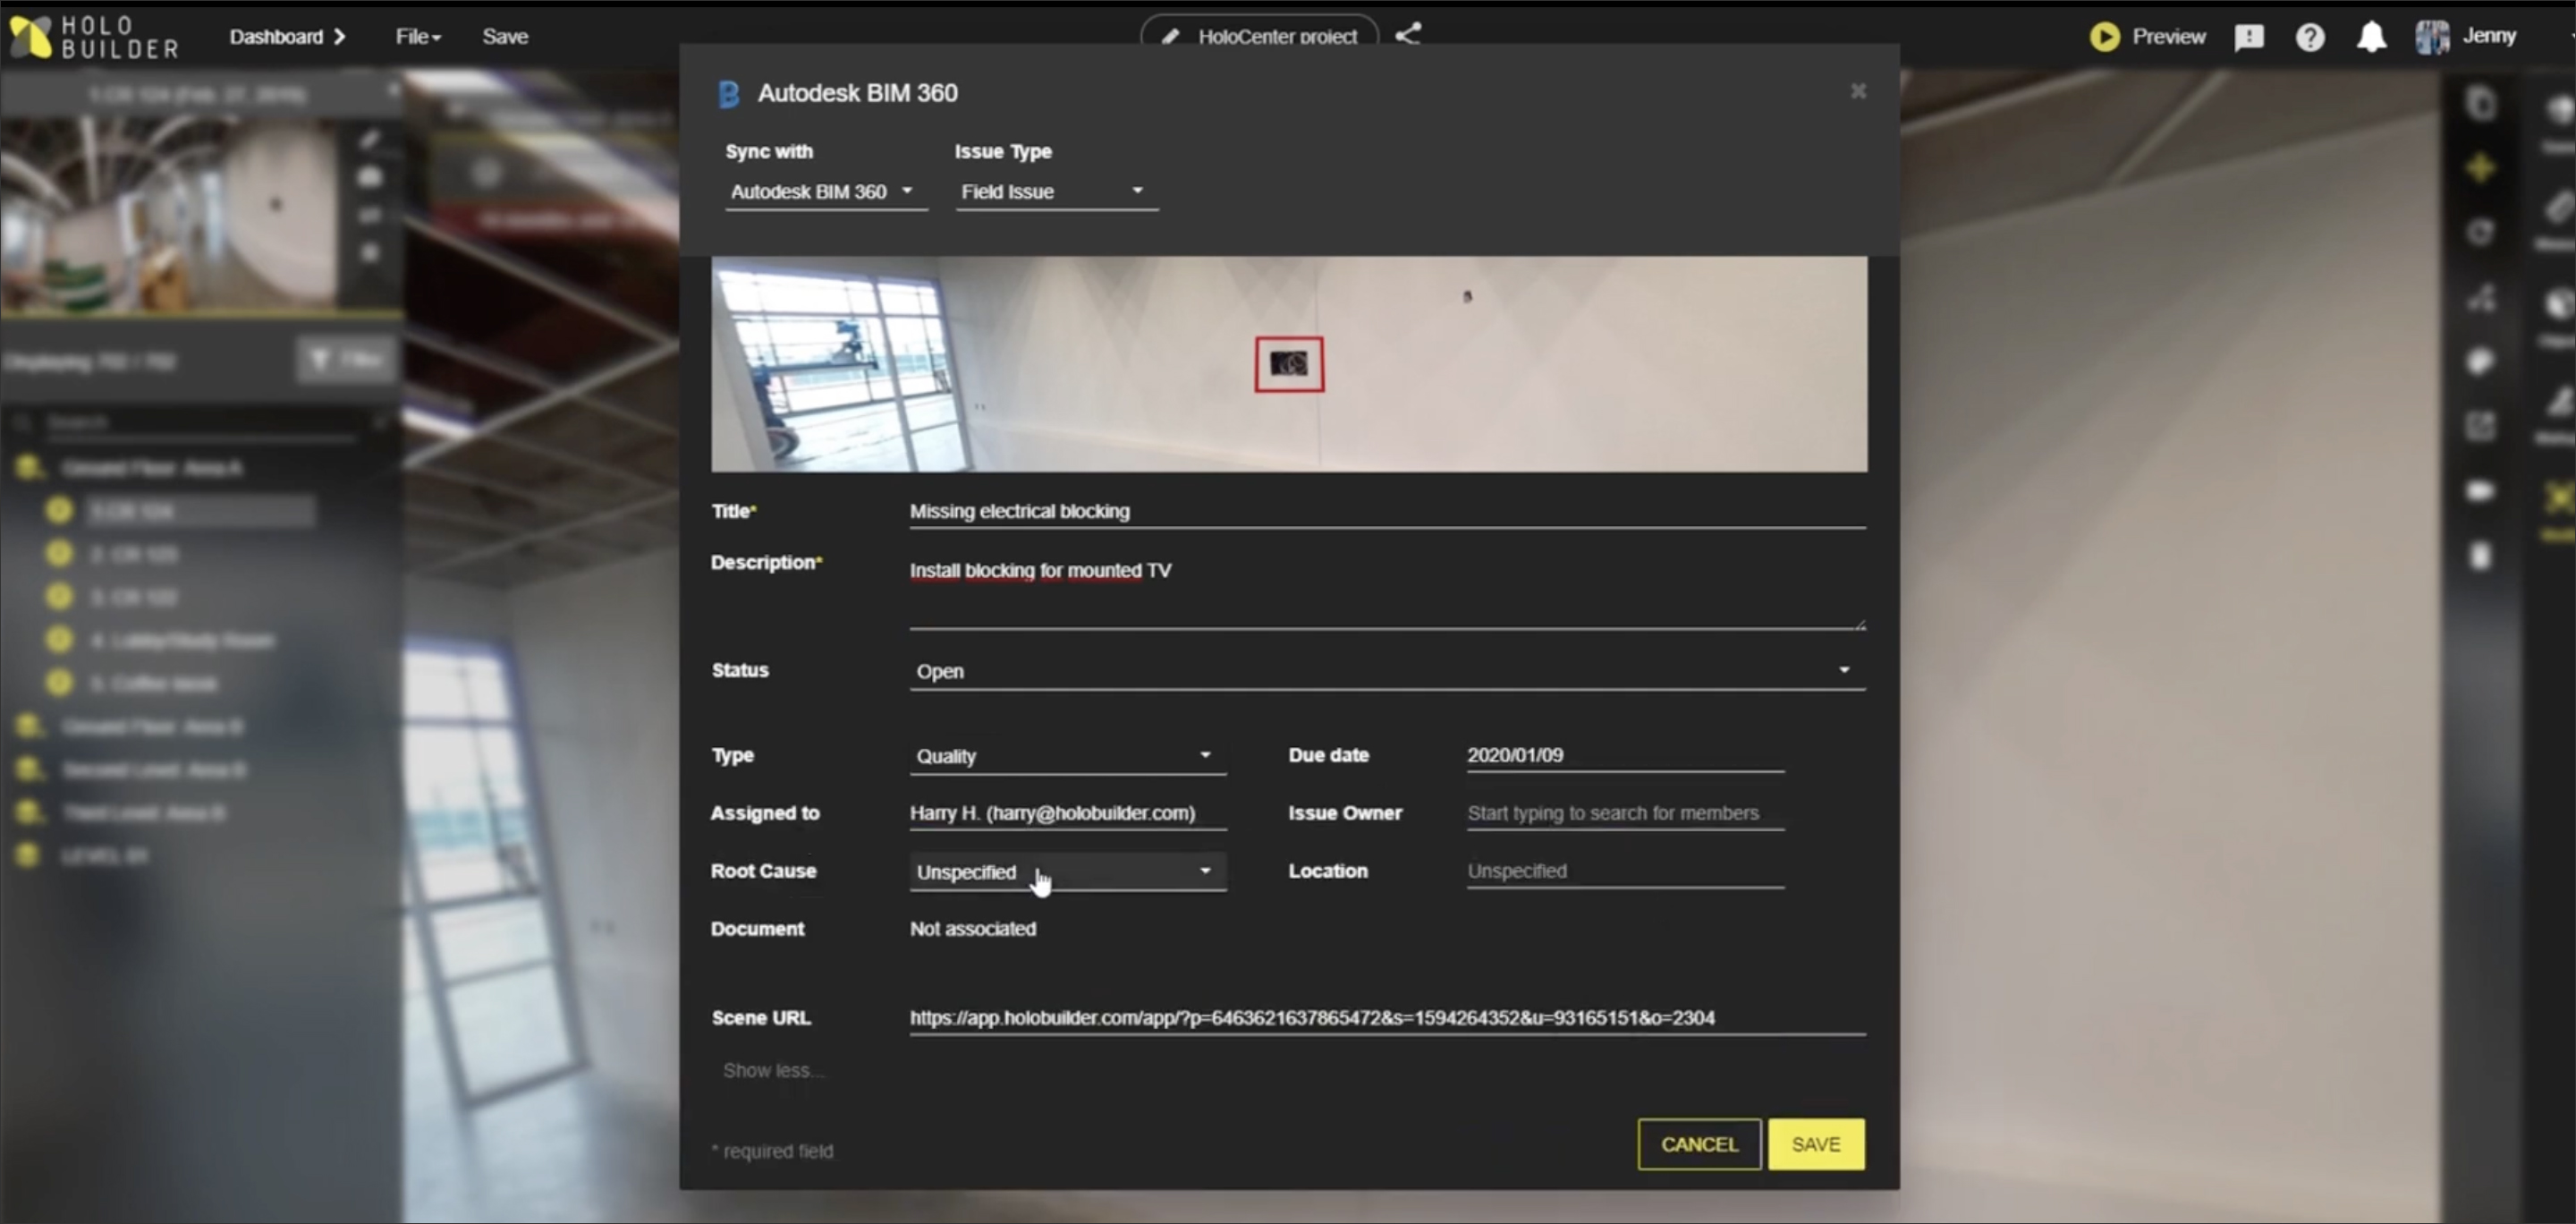Open the help question mark icon
The width and height of the screenshot is (2576, 1224).
pyautogui.click(x=2310, y=38)
